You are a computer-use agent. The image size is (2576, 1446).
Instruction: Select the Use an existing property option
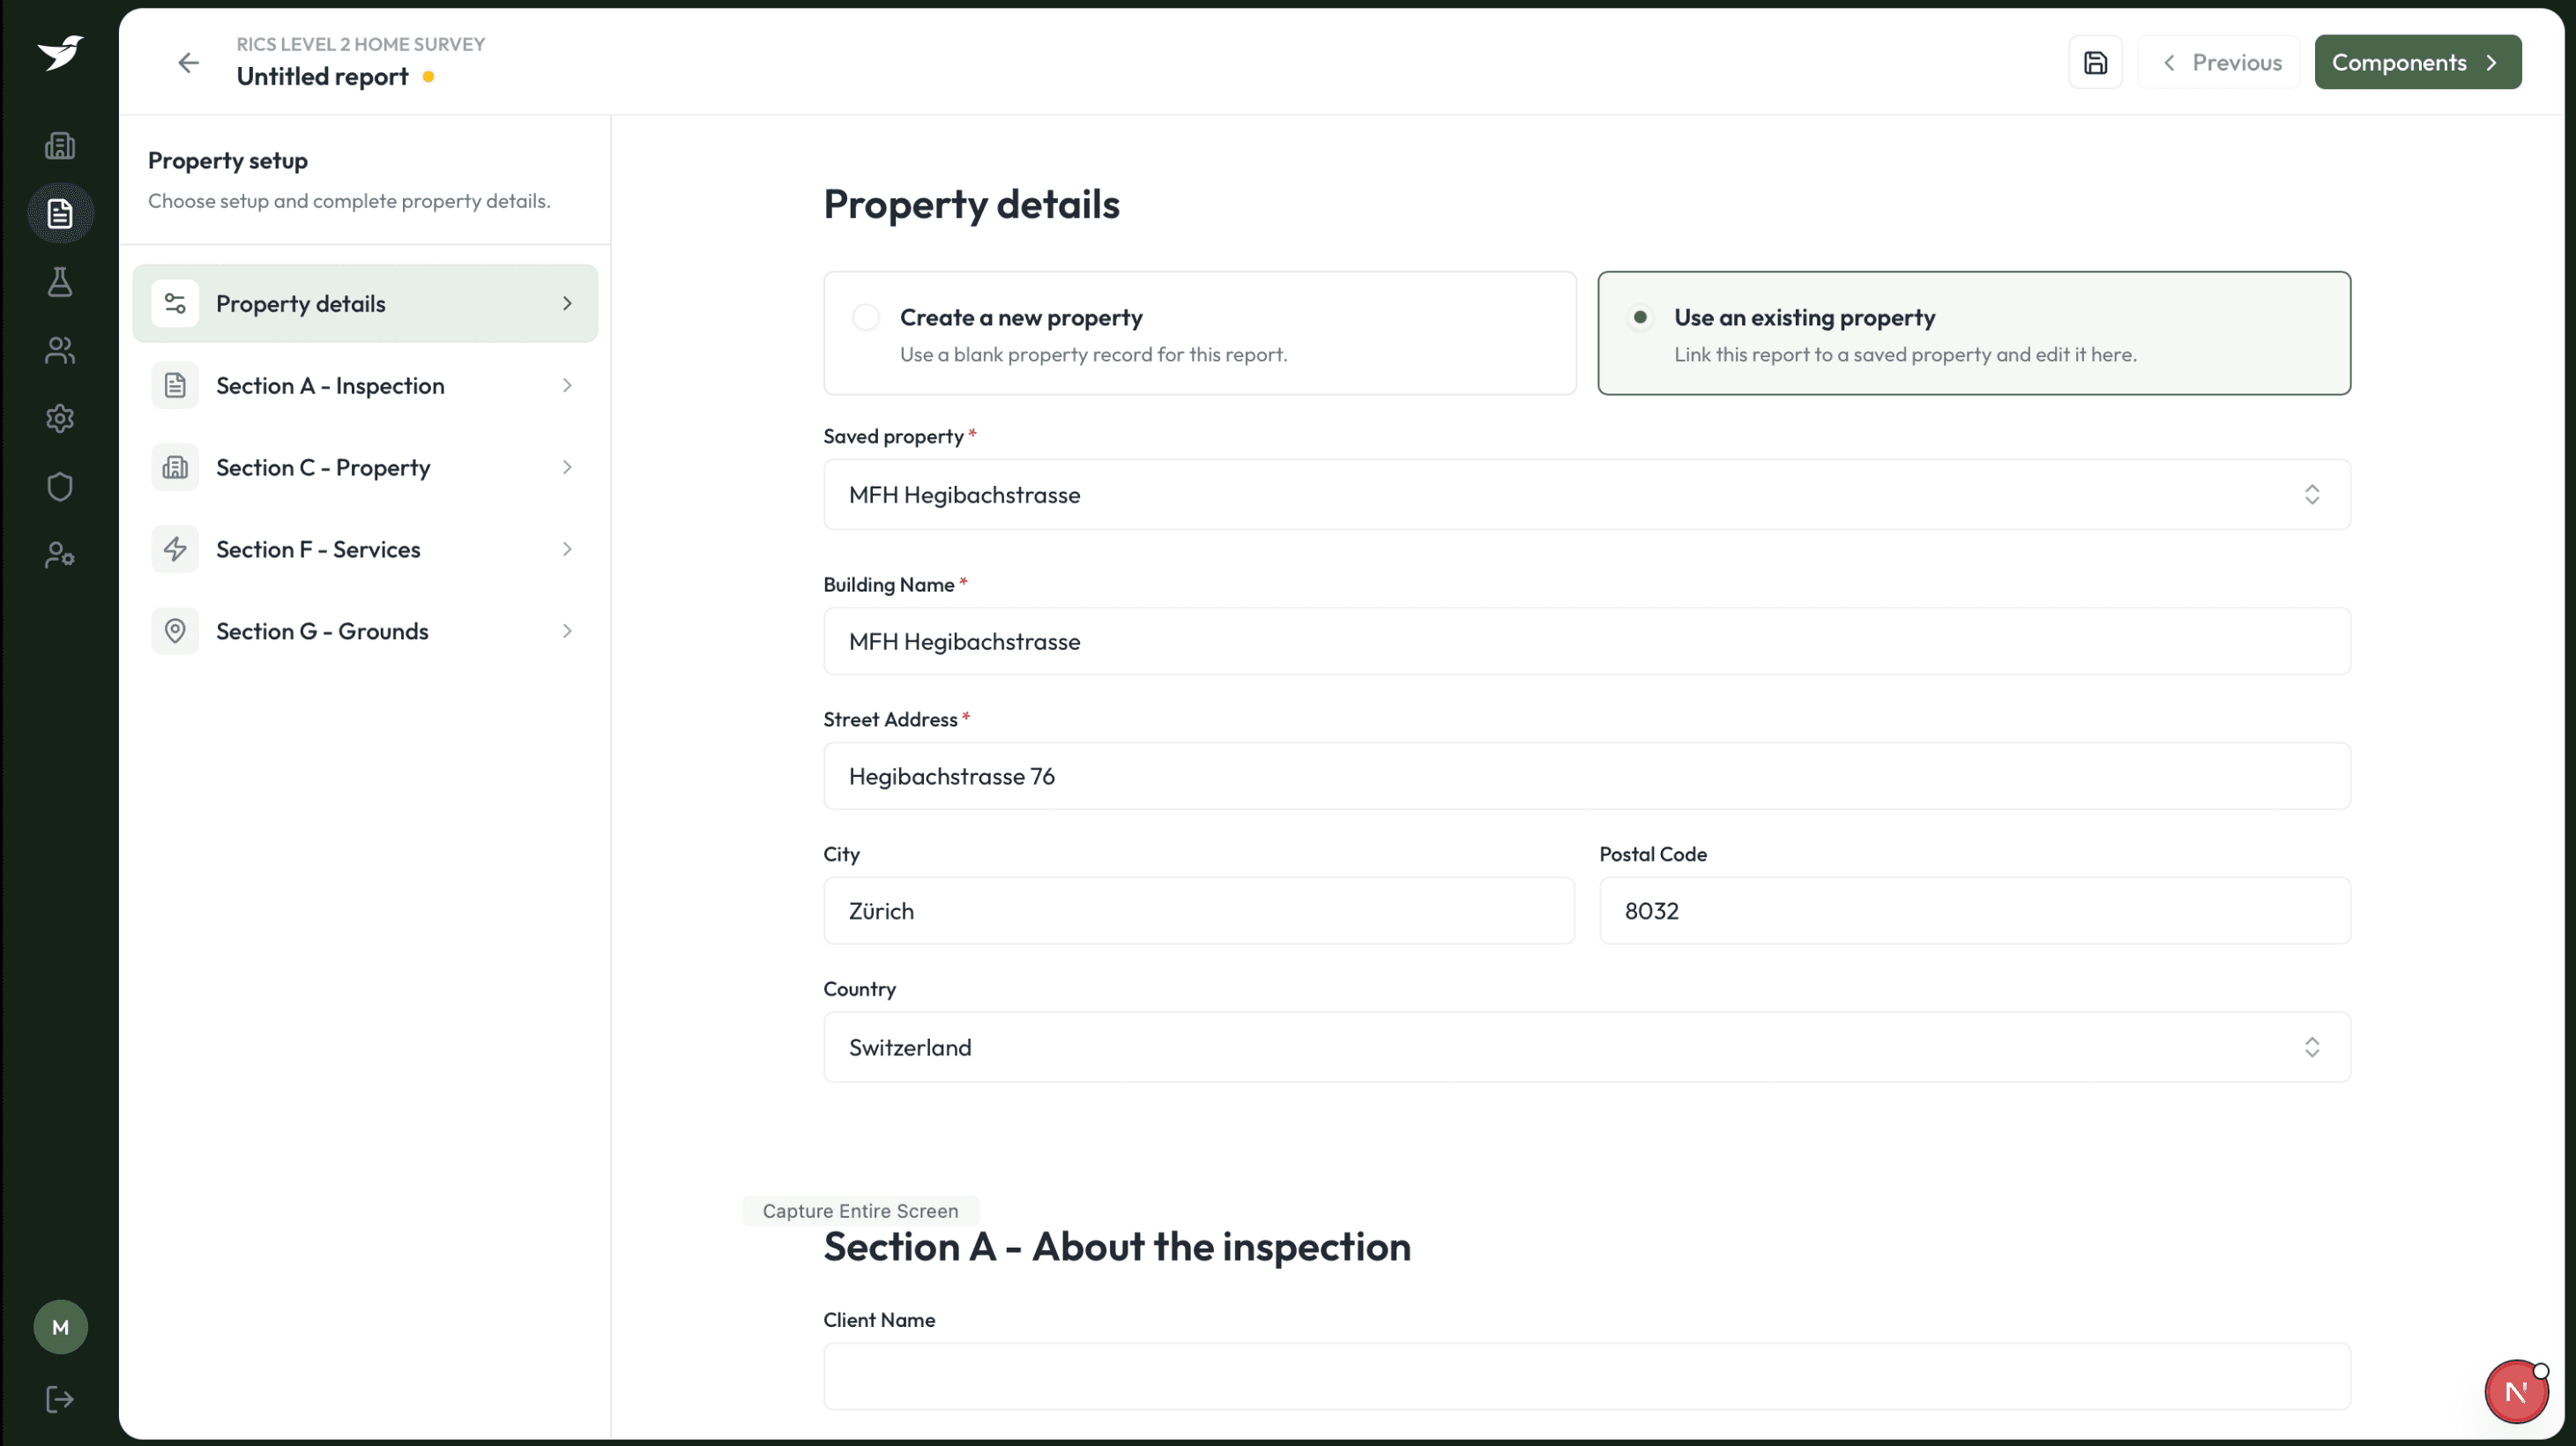click(x=1973, y=333)
